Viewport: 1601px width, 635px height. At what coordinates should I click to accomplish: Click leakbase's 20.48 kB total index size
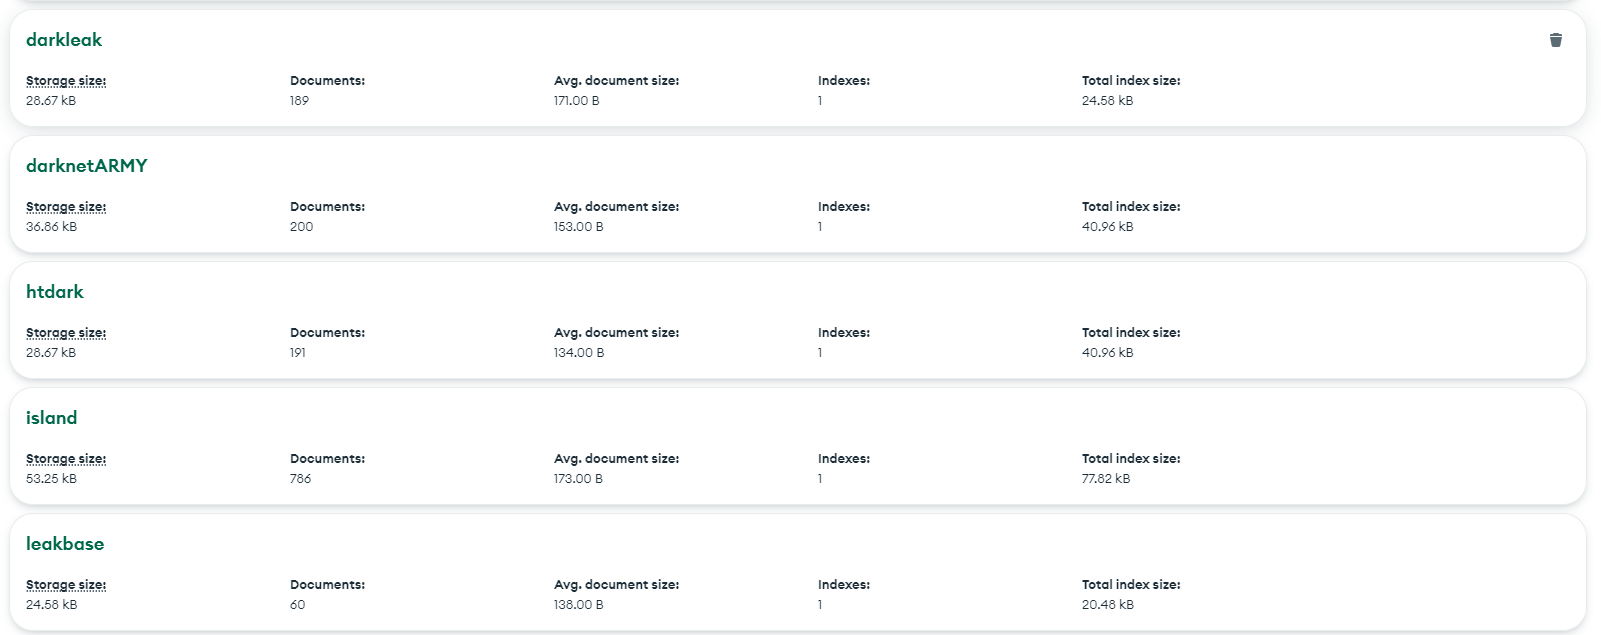1108,605
